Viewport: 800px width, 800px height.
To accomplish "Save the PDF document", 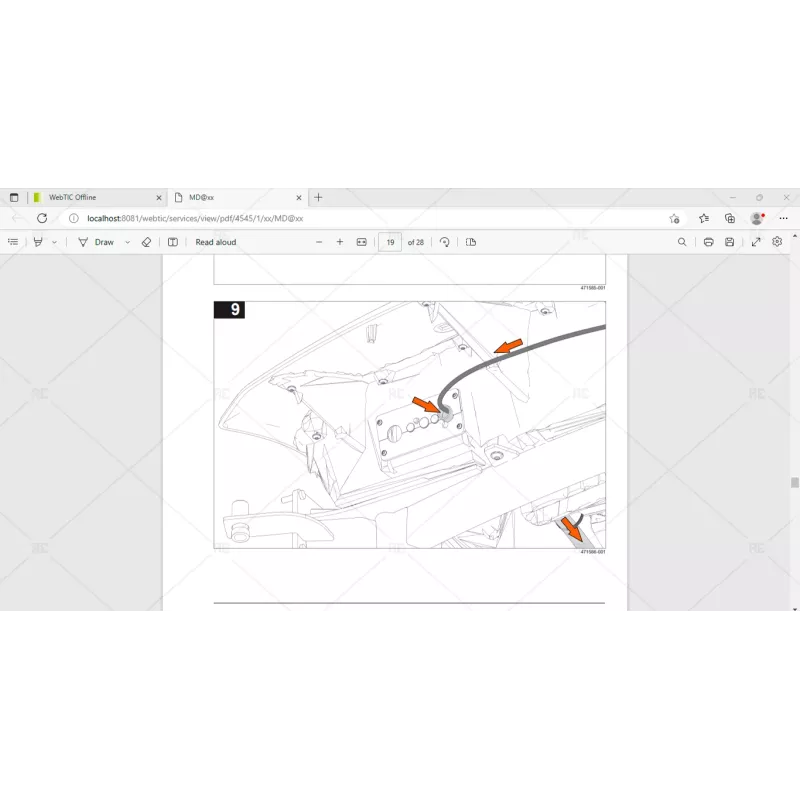I will coord(730,242).
